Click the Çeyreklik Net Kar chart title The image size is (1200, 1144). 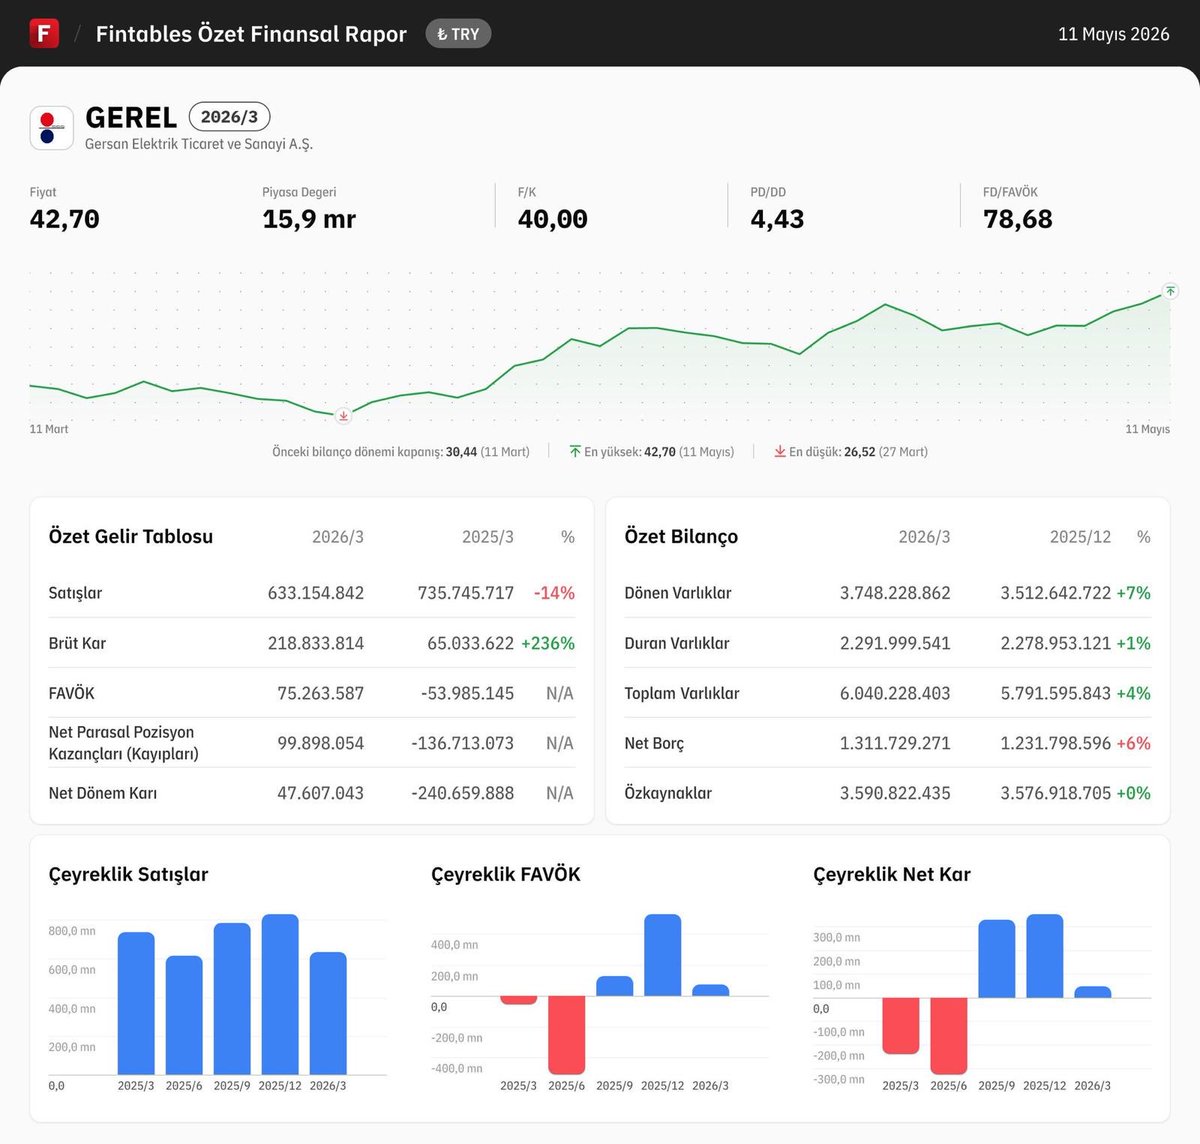(x=892, y=874)
